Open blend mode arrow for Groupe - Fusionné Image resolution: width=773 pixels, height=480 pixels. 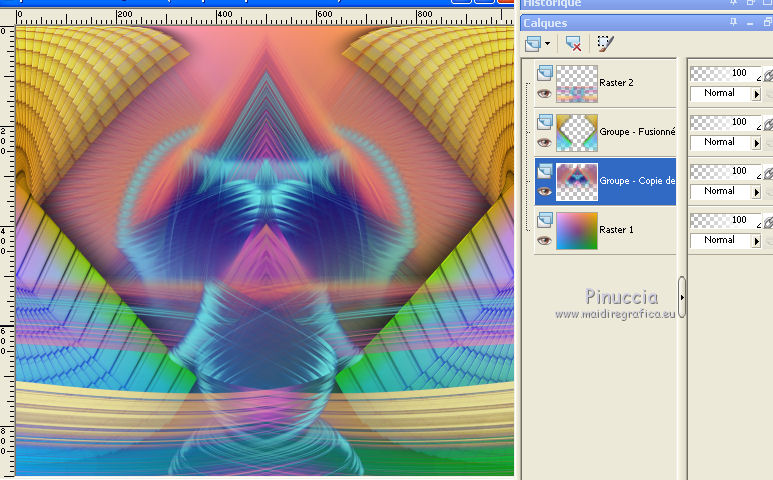756,143
